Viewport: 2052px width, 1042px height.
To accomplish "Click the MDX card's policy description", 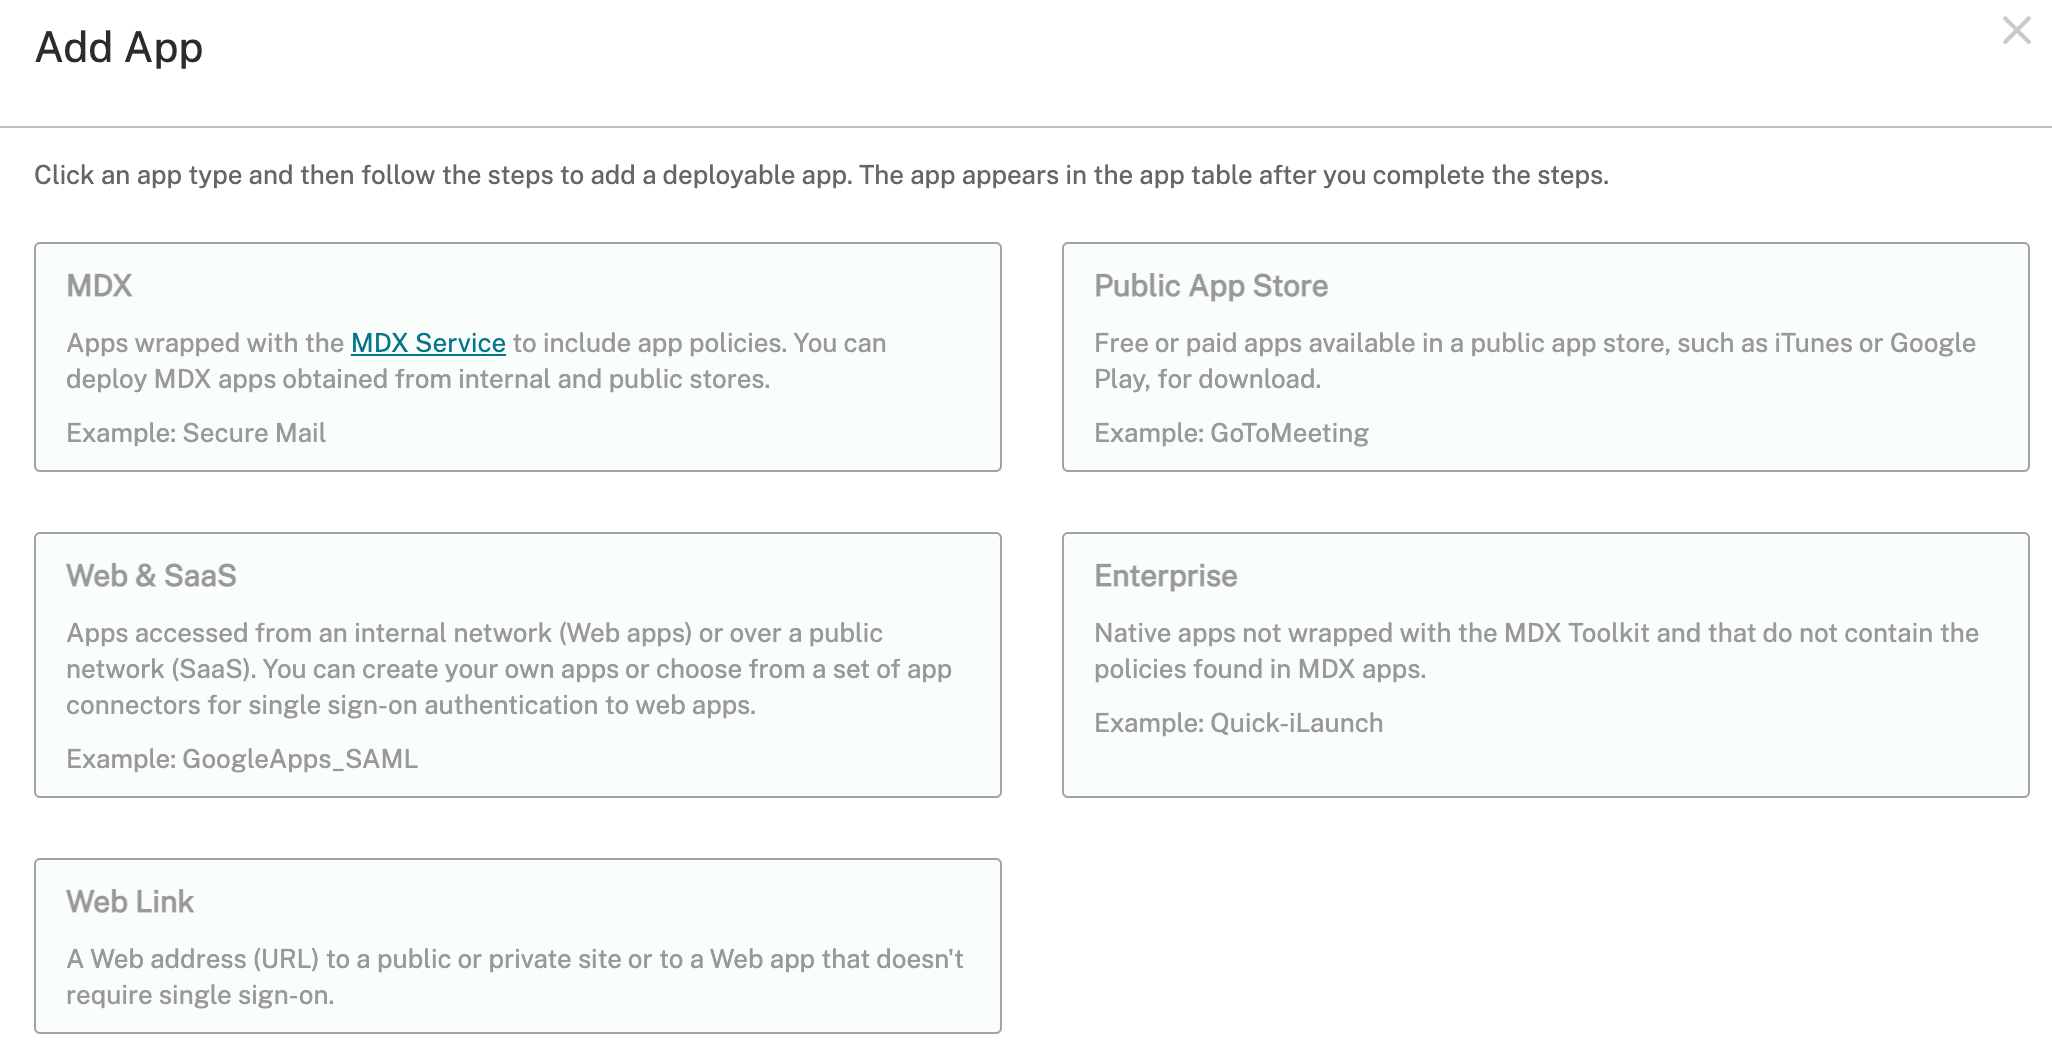I will point(418,379).
